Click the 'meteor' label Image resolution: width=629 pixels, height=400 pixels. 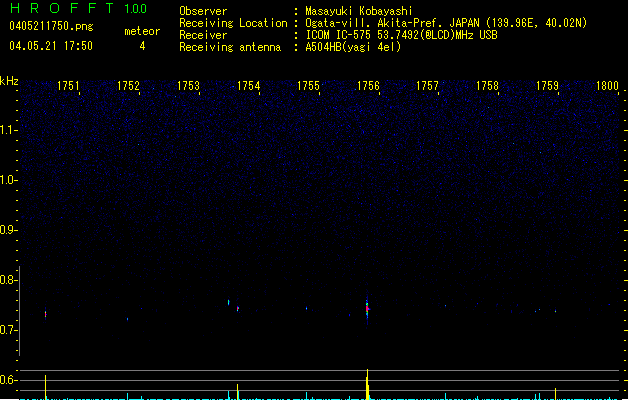[x=142, y=31]
